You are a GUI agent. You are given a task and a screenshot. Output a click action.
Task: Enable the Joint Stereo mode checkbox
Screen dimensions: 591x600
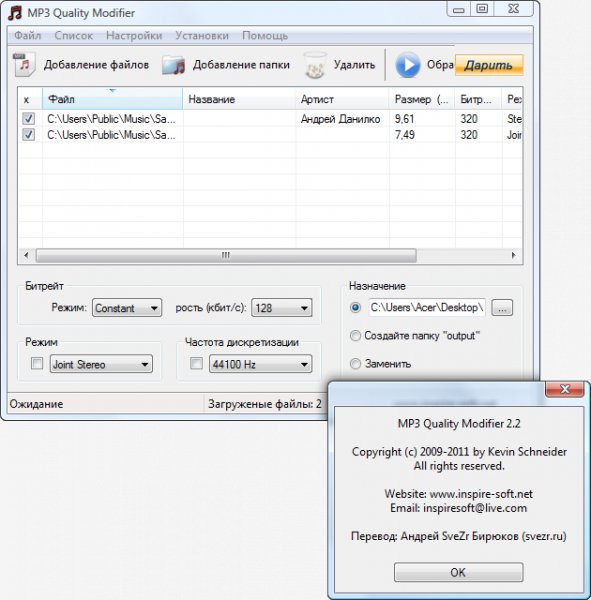click(x=37, y=363)
